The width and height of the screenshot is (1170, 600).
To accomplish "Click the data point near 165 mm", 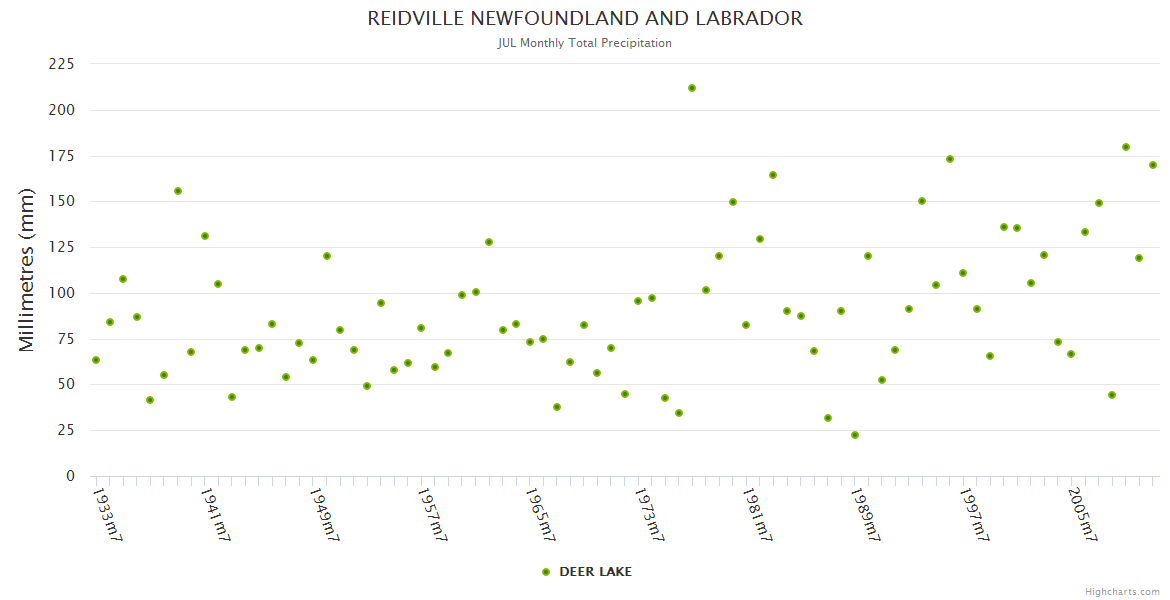I will tap(773, 175).
